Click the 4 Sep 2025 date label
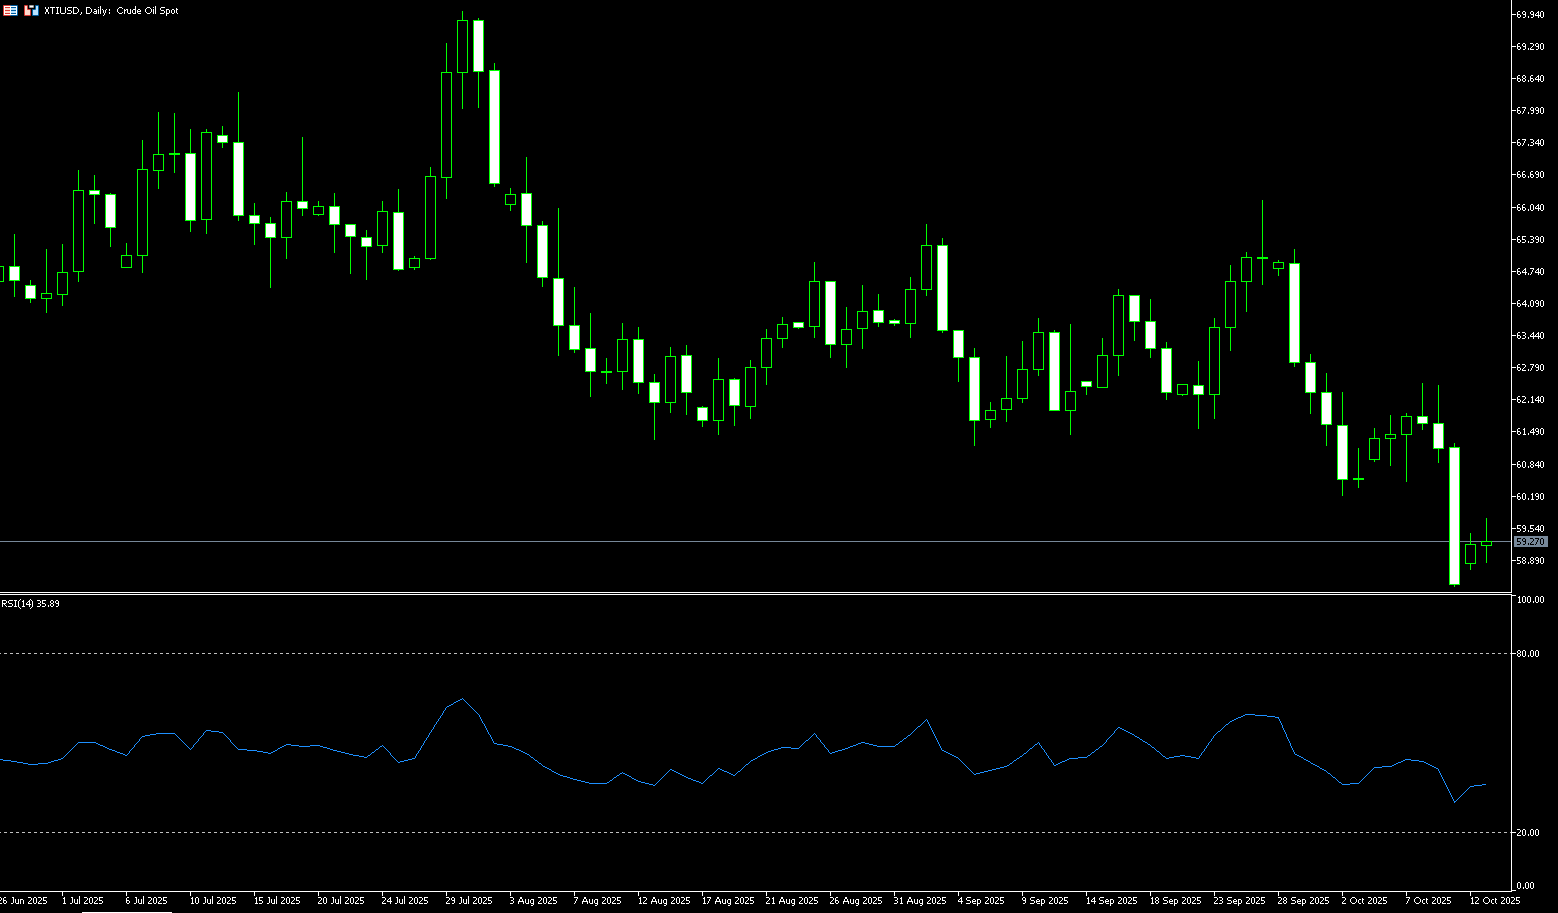Image resolution: width=1558 pixels, height=913 pixels. pos(981,901)
